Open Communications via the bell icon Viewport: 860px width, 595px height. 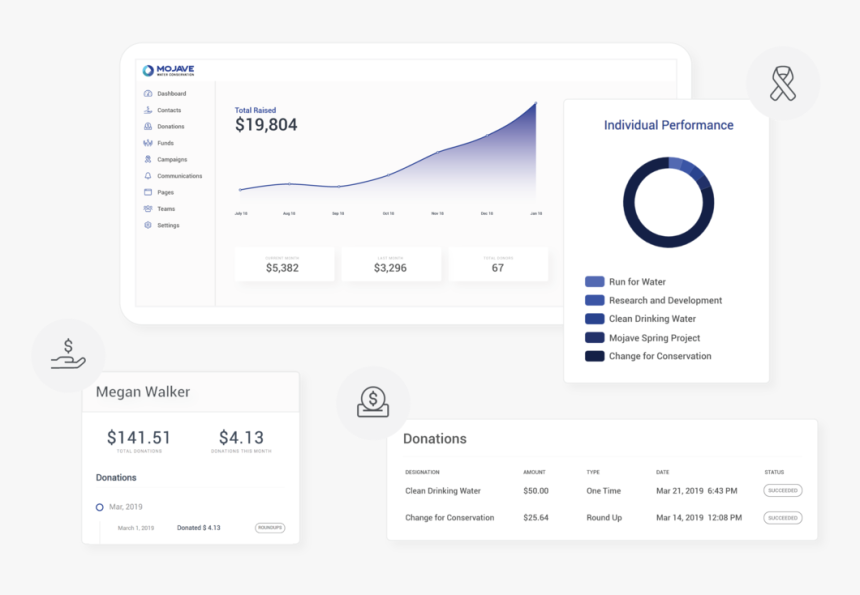148,175
